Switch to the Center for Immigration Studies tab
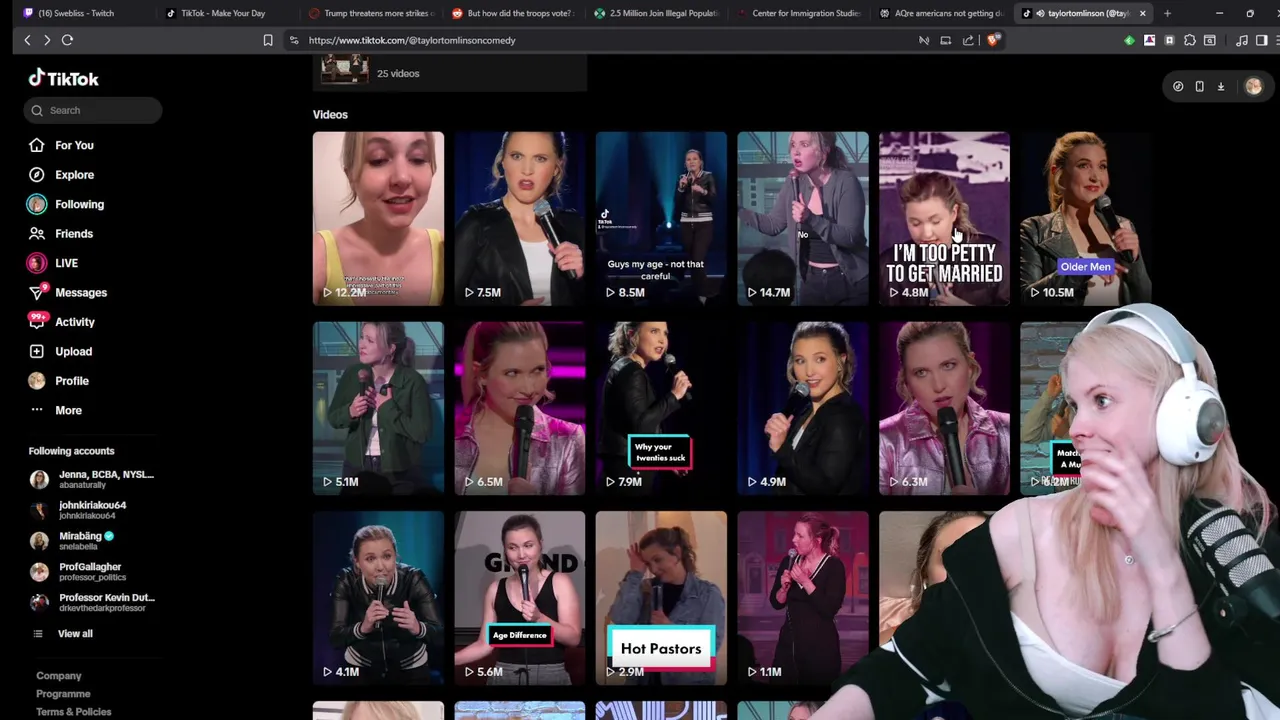The image size is (1280, 720). [x=800, y=13]
